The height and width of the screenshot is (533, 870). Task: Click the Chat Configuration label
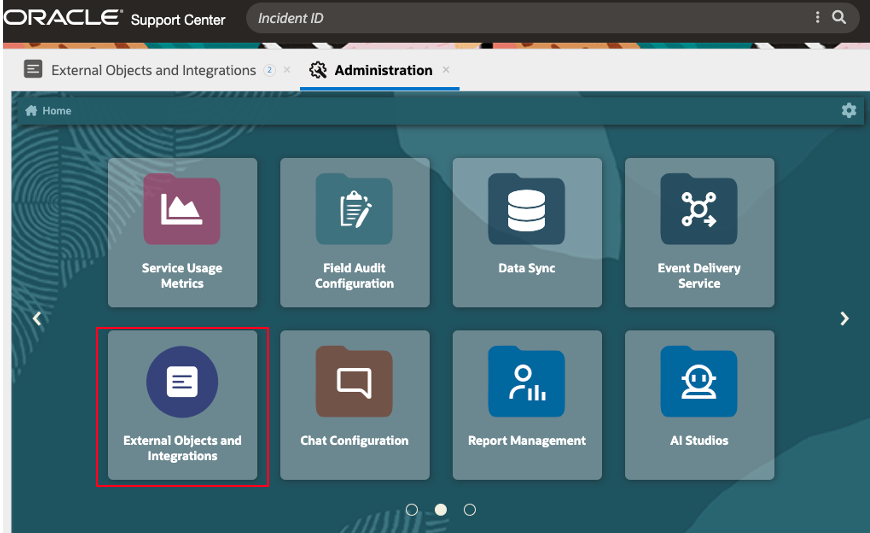354,441
